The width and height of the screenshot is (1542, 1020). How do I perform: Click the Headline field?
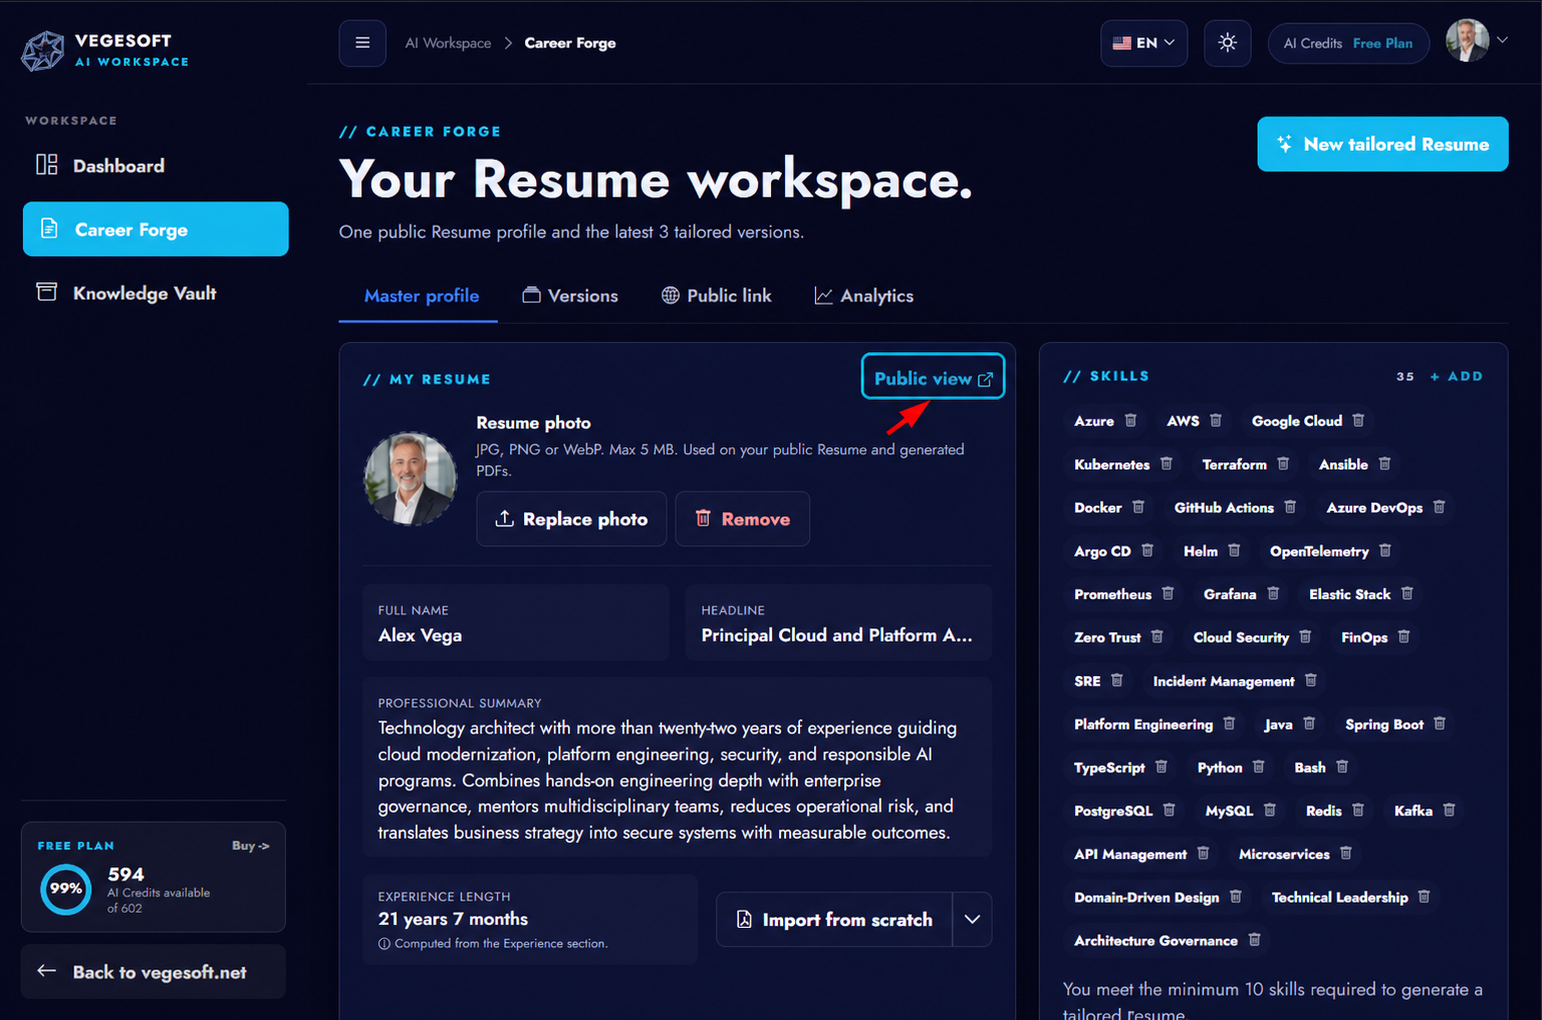point(838,623)
